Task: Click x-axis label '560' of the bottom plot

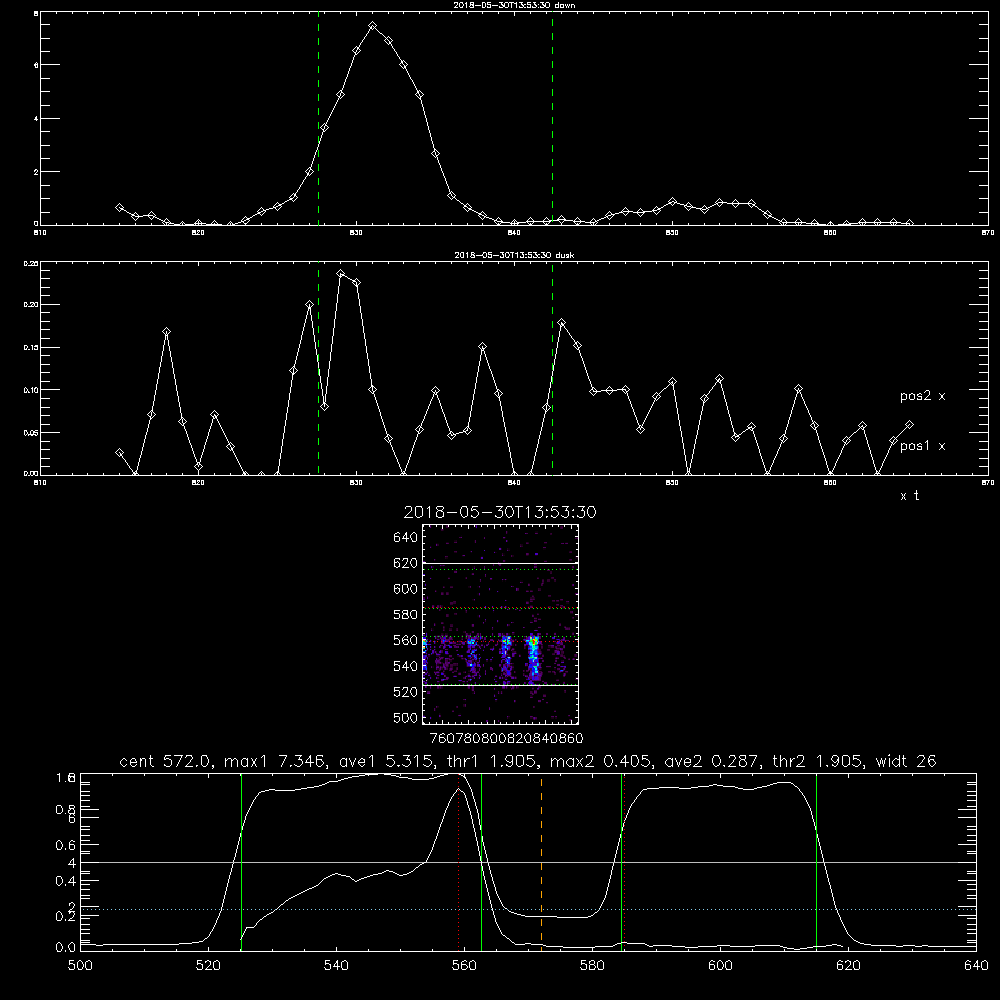Action: point(464,966)
